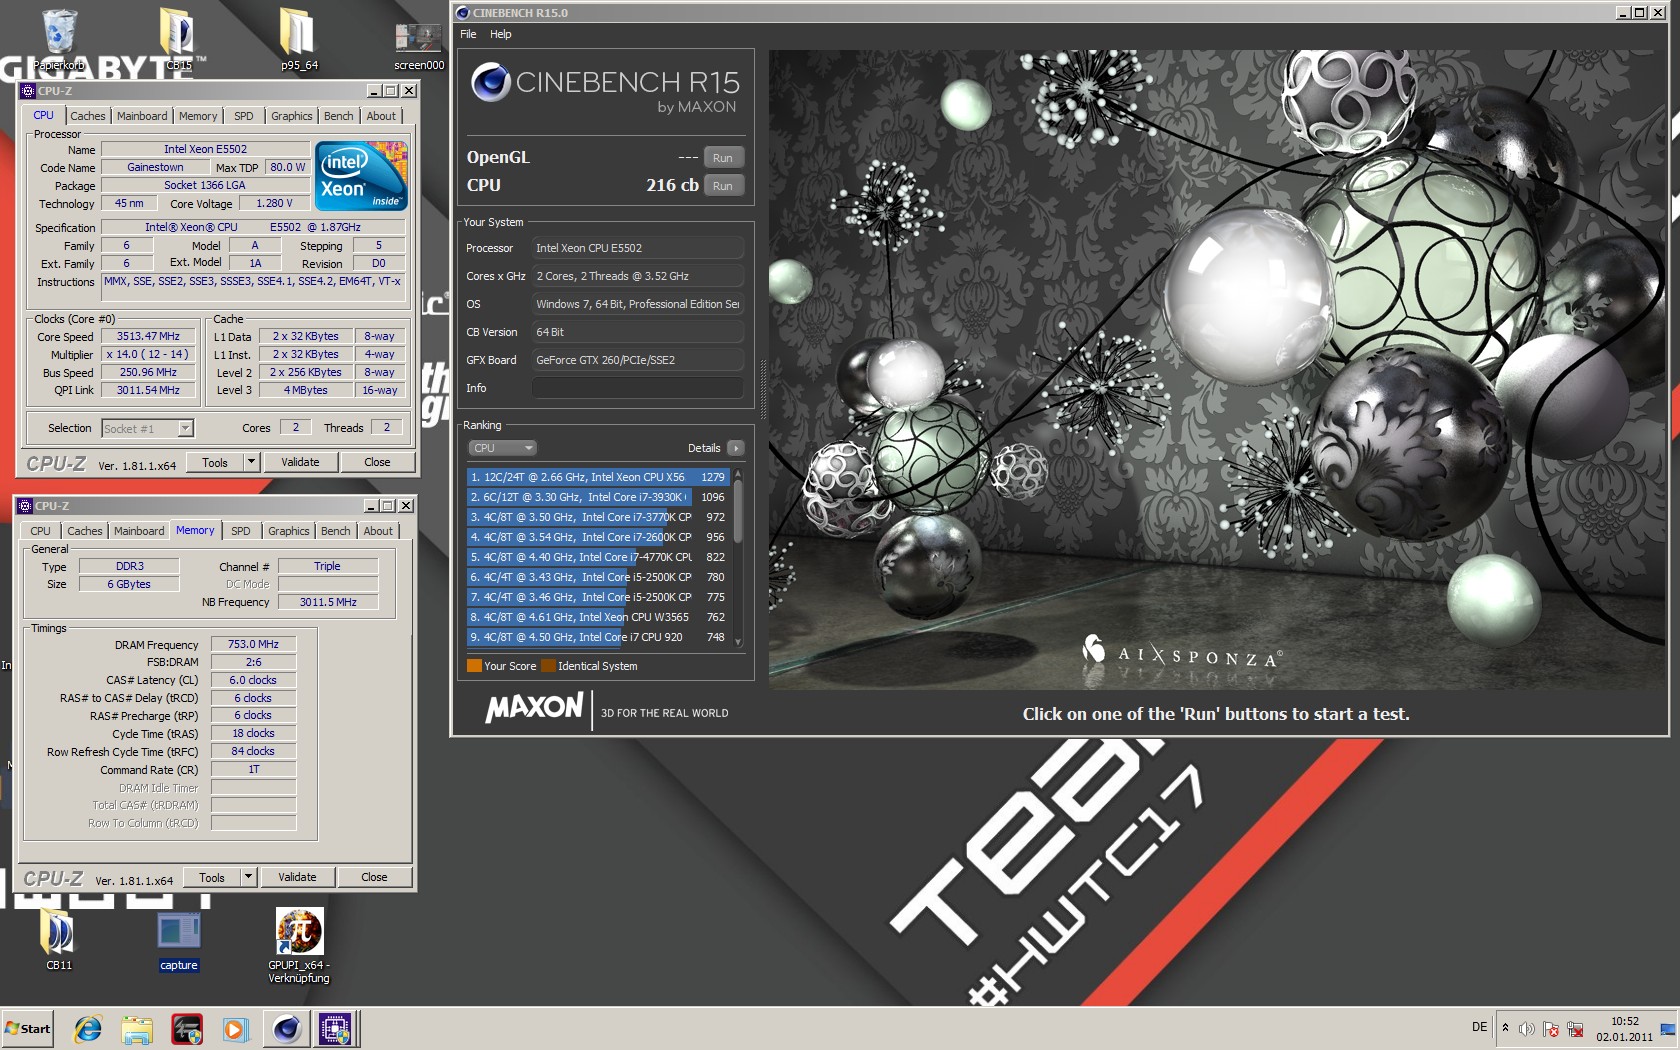1680x1050 pixels.
Task: Open the Socket #1 selection dropdown
Action: tap(147, 428)
